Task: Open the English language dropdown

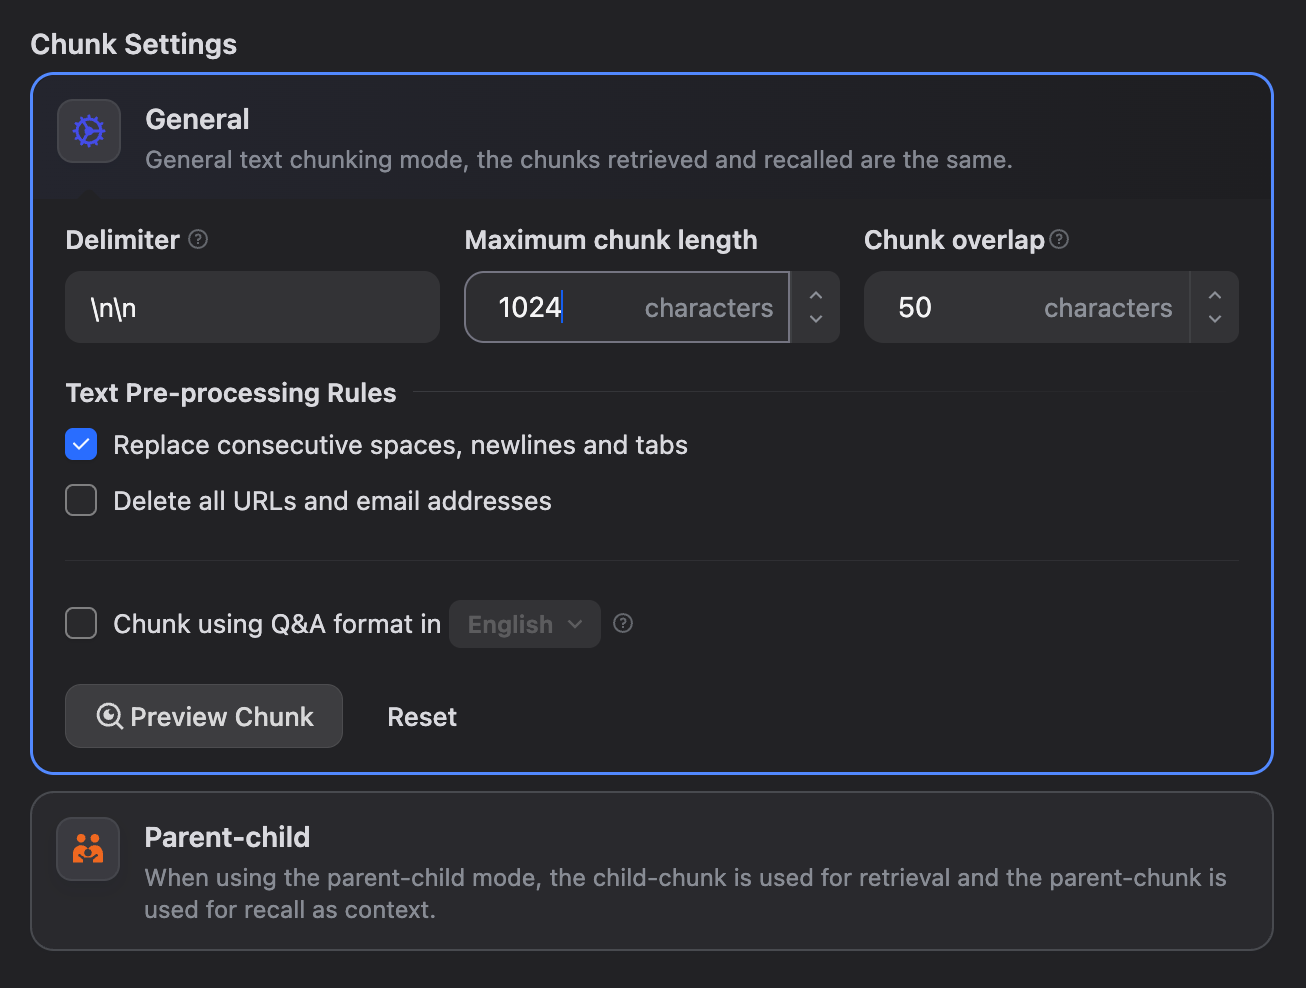Action: click(524, 624)
